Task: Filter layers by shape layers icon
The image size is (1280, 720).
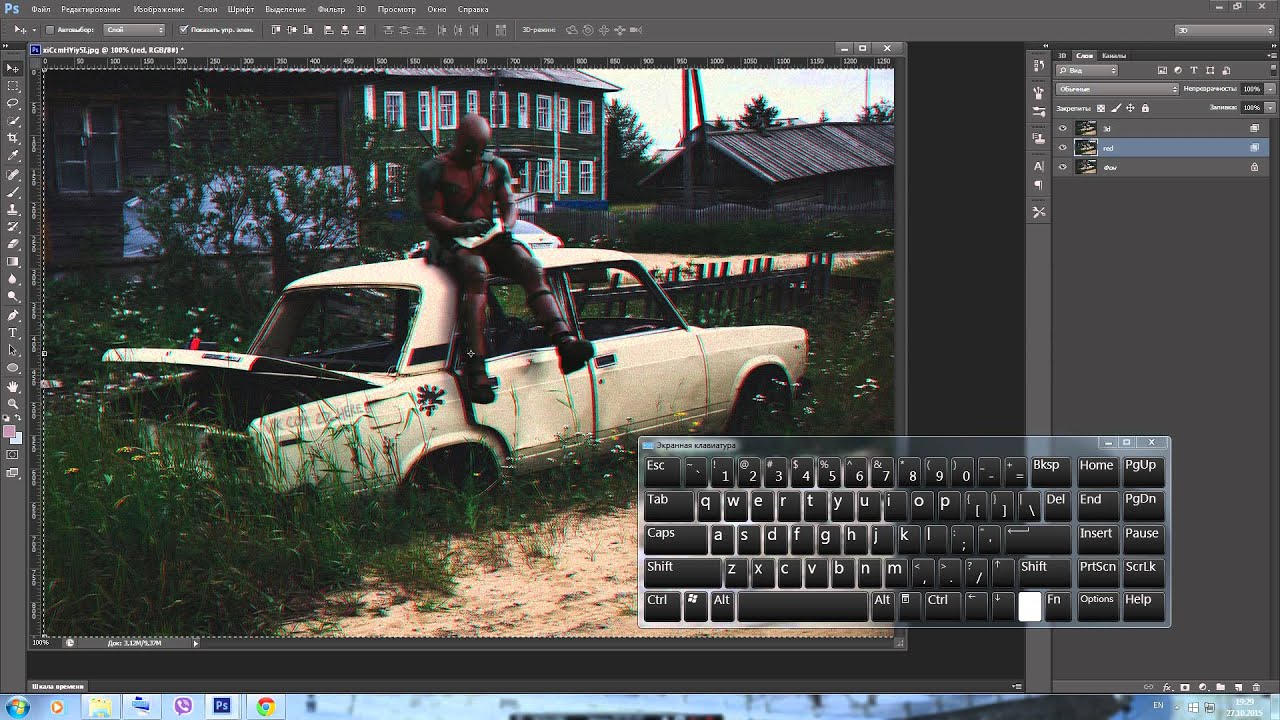Action: [x=1210, y=70]
